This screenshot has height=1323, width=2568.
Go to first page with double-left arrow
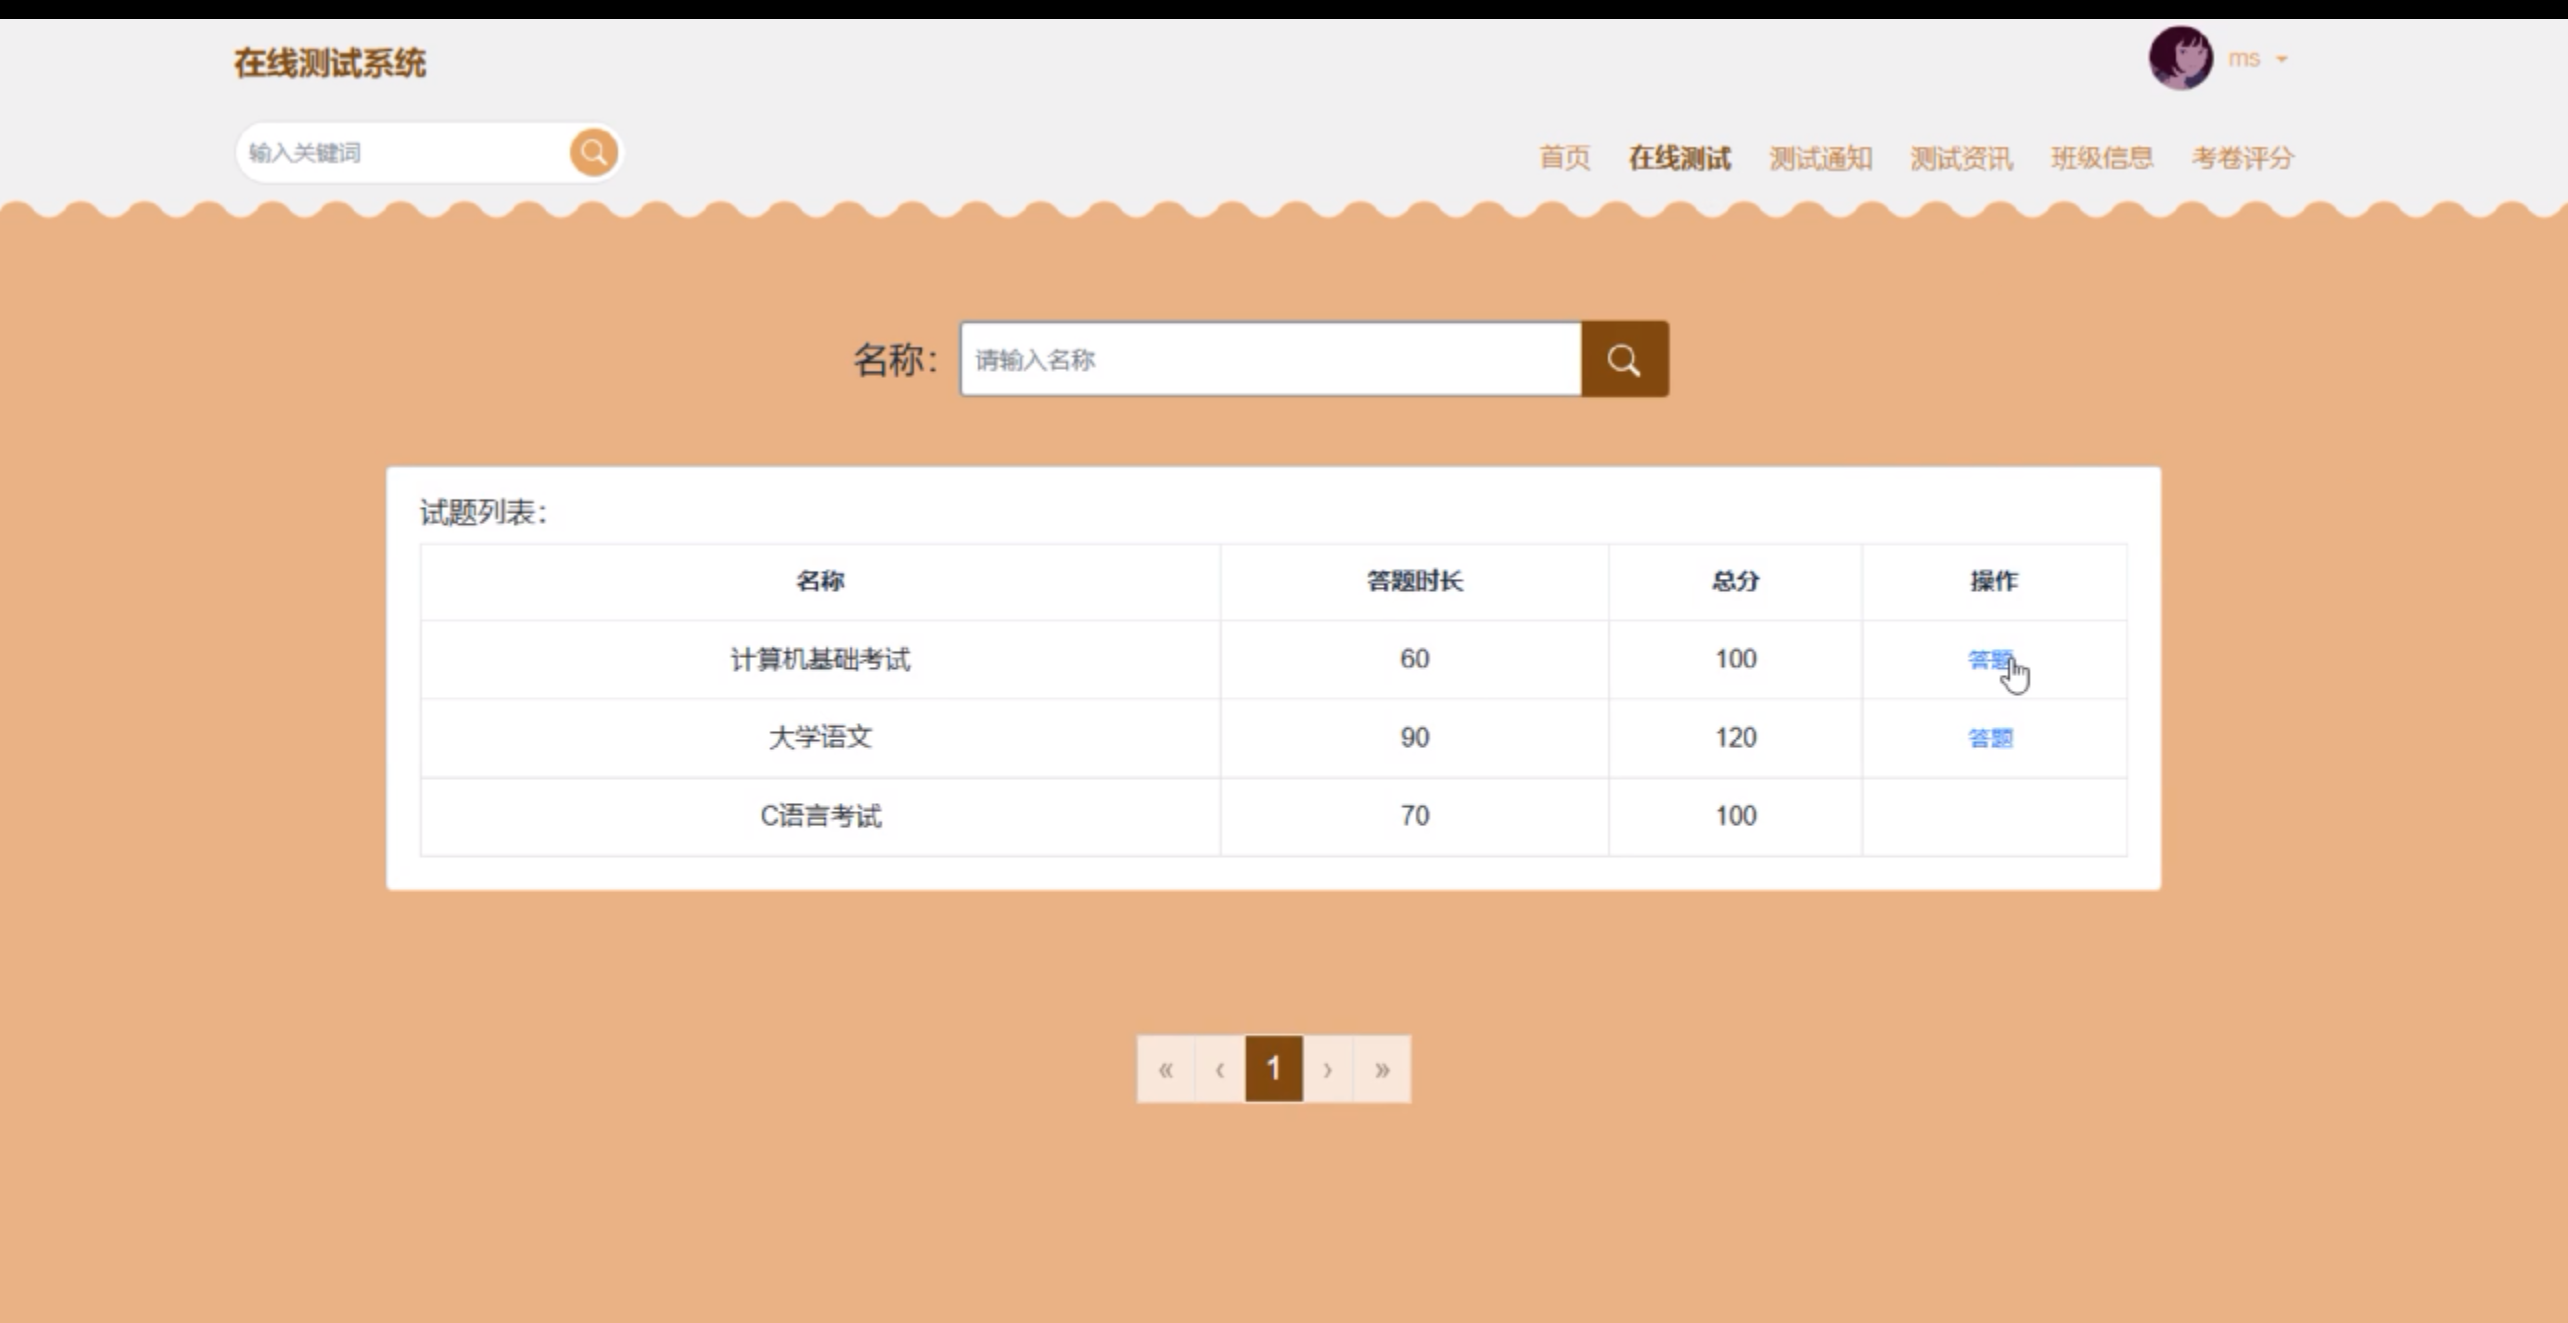[1166, 1069]
